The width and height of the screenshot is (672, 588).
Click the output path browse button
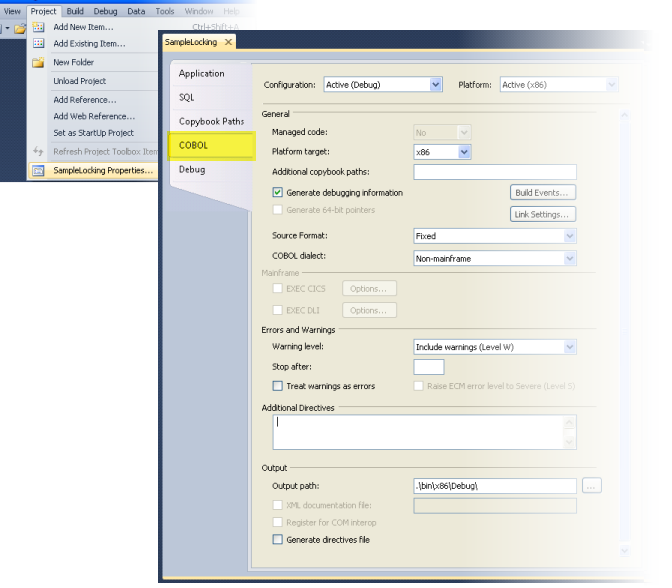pyautogui.click(x=591, y=486)
